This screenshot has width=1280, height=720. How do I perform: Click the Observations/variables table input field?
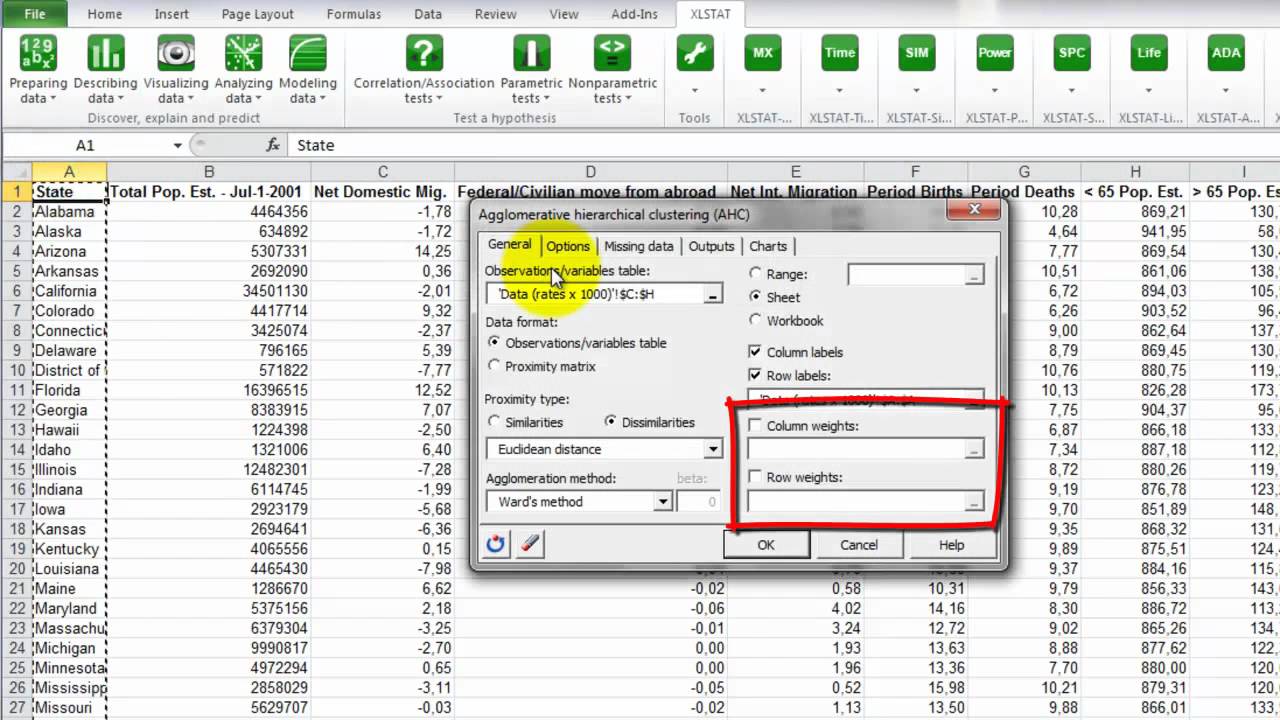click(x=593, y=294)
